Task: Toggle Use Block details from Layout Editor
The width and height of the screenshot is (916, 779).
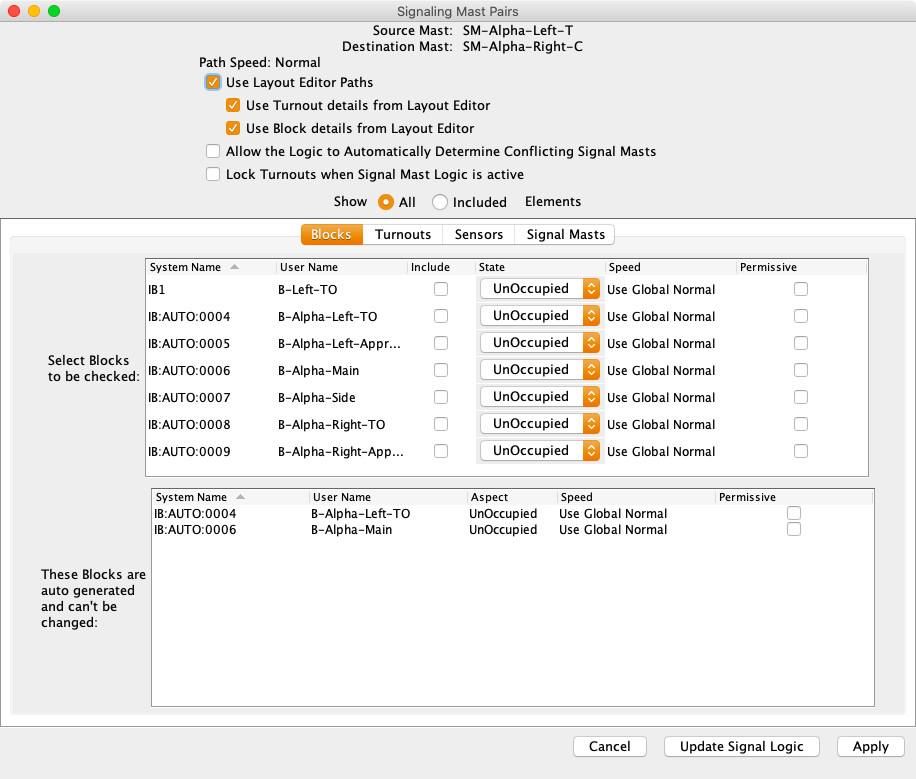Action: [233, 128]
